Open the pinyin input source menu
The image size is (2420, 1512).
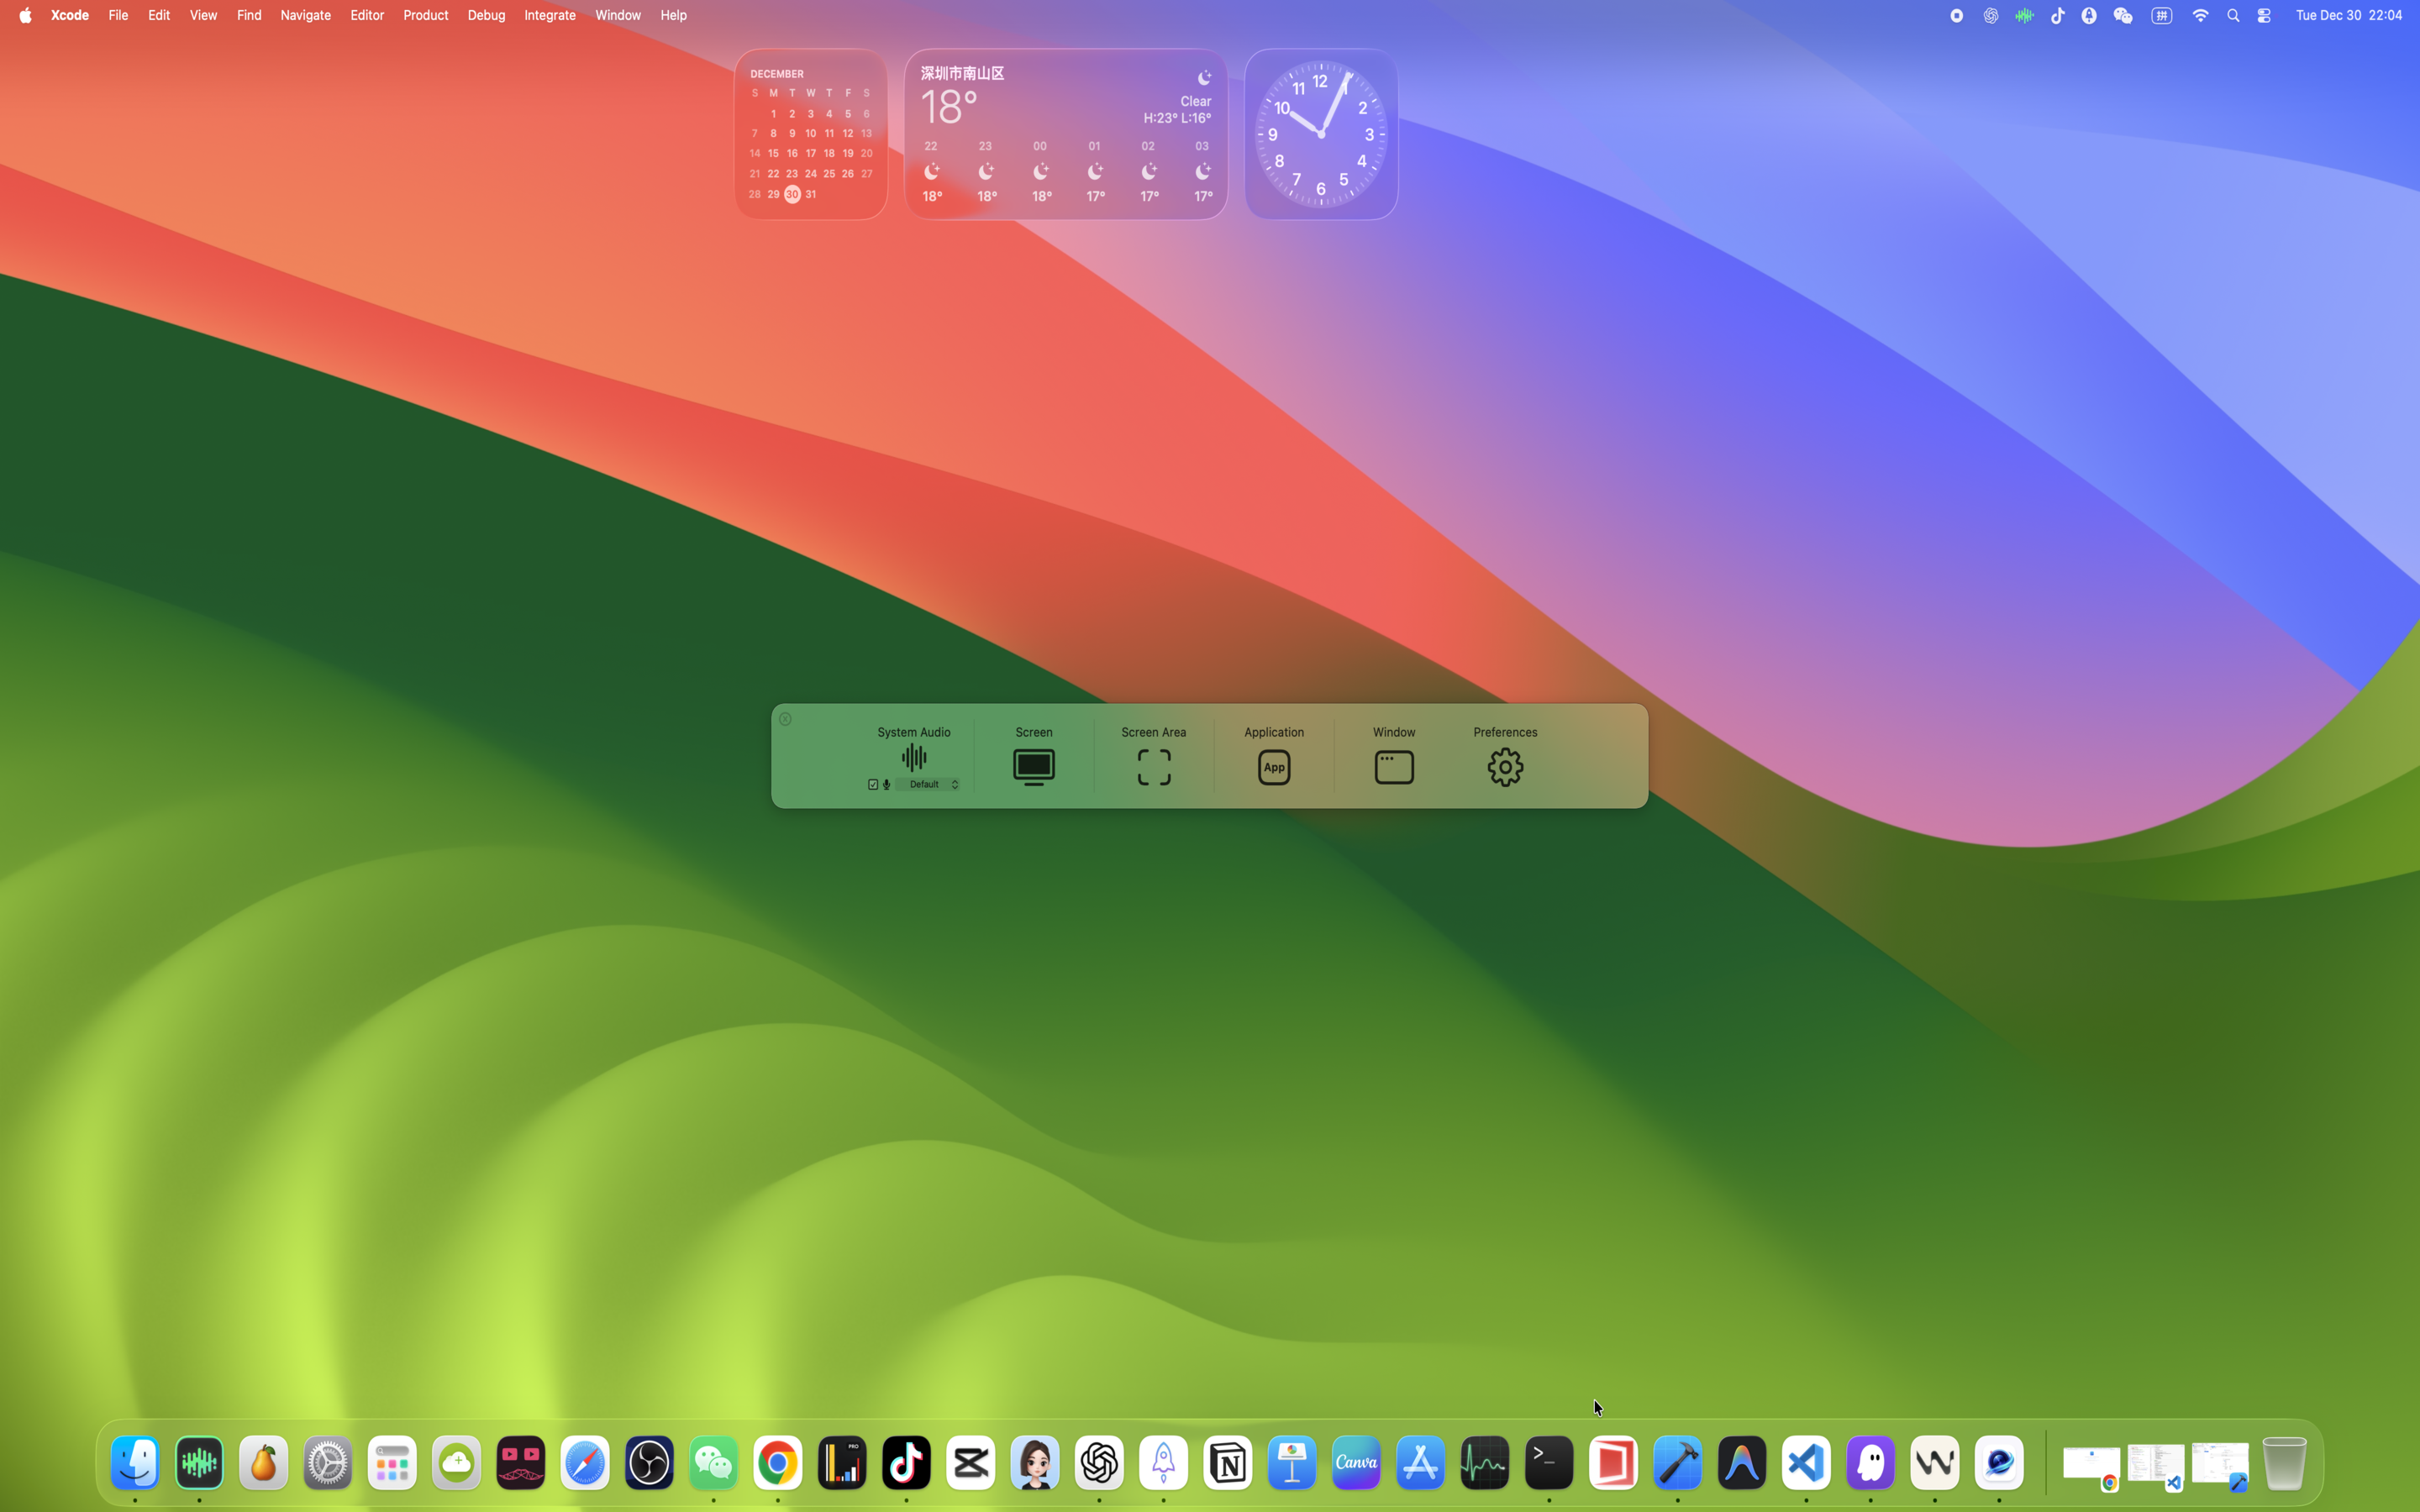pyautogui.click(x=2161, y=15)
